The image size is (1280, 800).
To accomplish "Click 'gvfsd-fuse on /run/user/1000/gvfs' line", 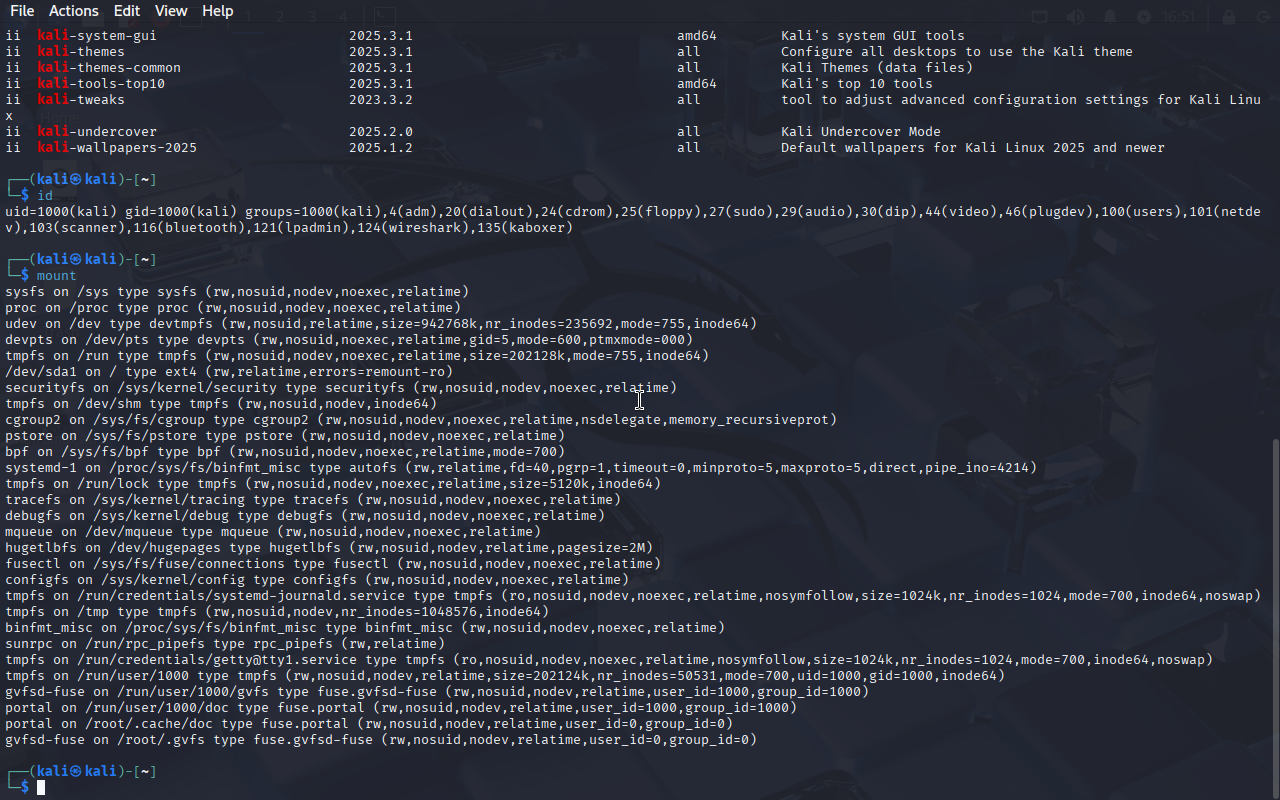I will tap(437, 691).
